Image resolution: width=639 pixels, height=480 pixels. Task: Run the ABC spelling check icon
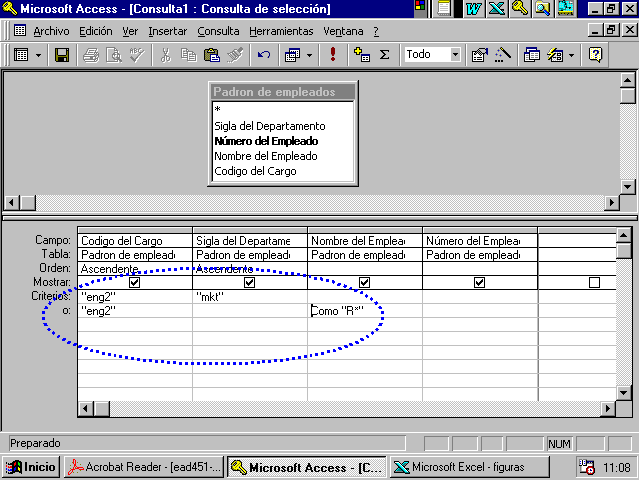tap(137, 55)
